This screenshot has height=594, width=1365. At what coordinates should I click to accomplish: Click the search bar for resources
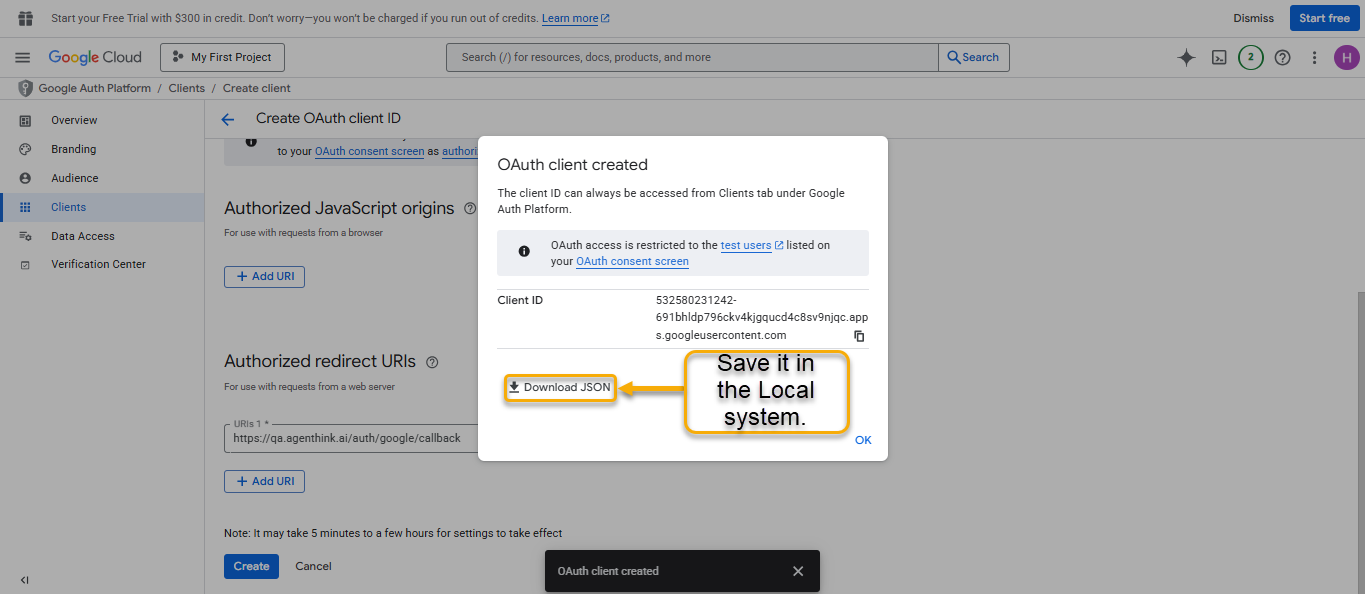click(692, 58)
